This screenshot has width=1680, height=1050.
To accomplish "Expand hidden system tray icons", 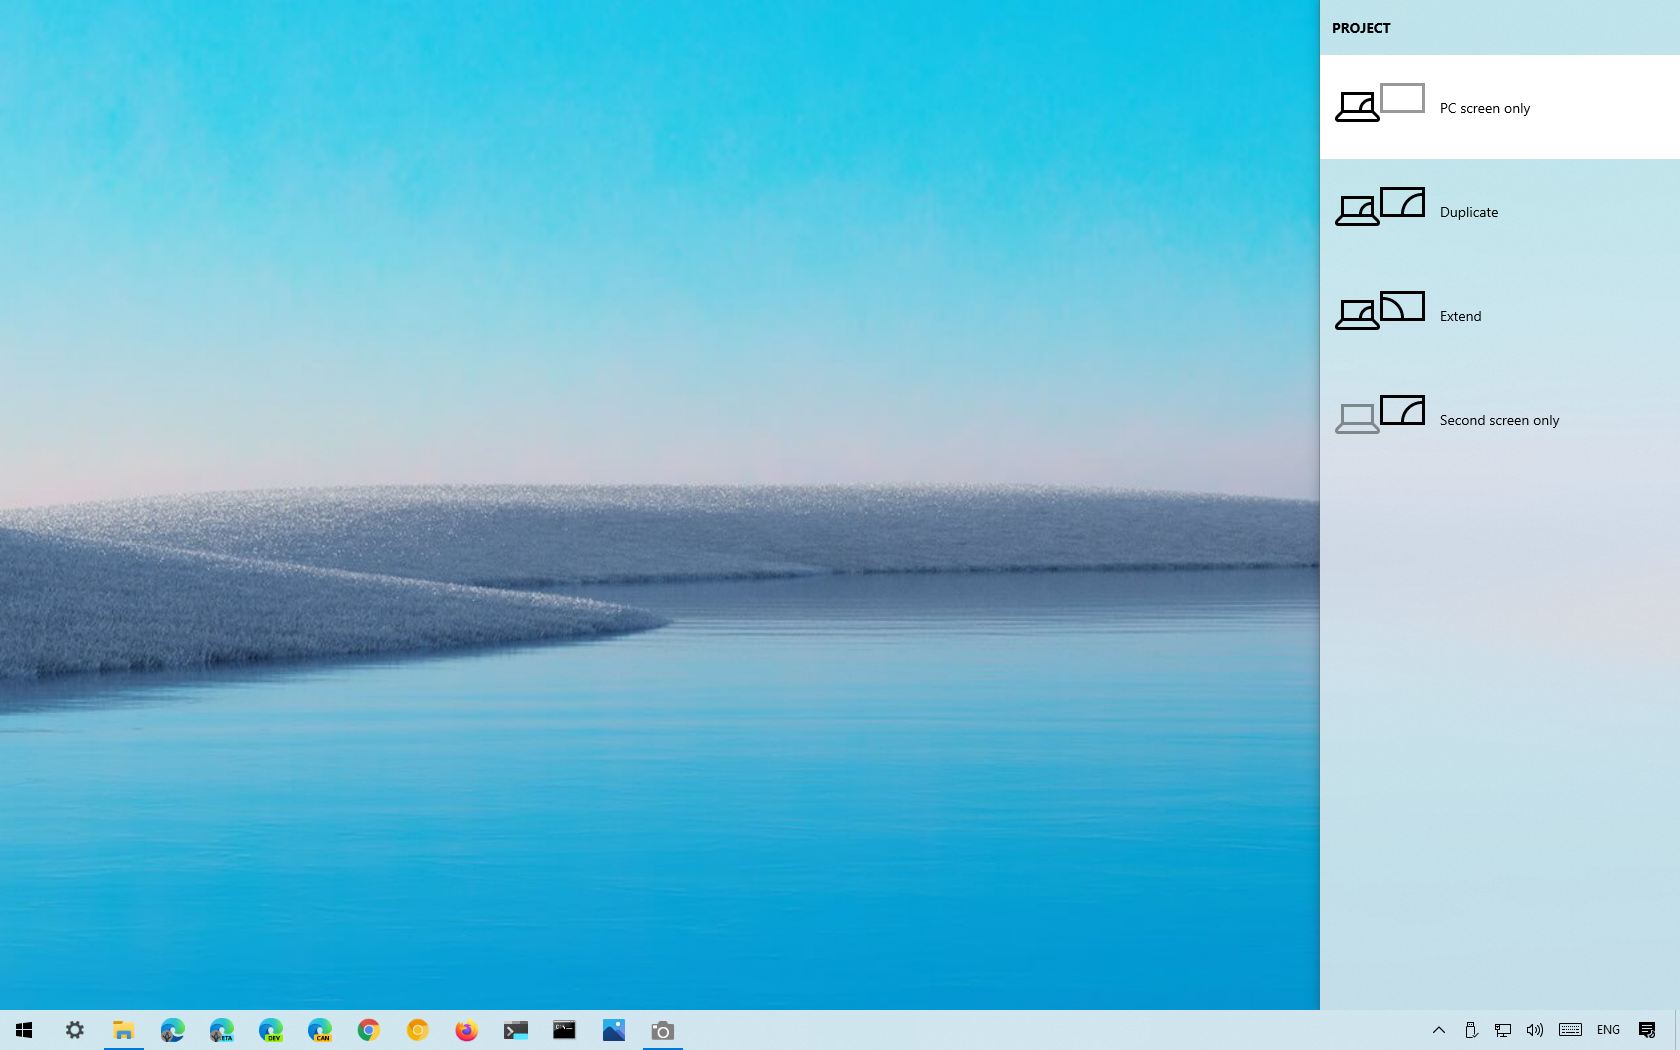I will point(1438,1030).
